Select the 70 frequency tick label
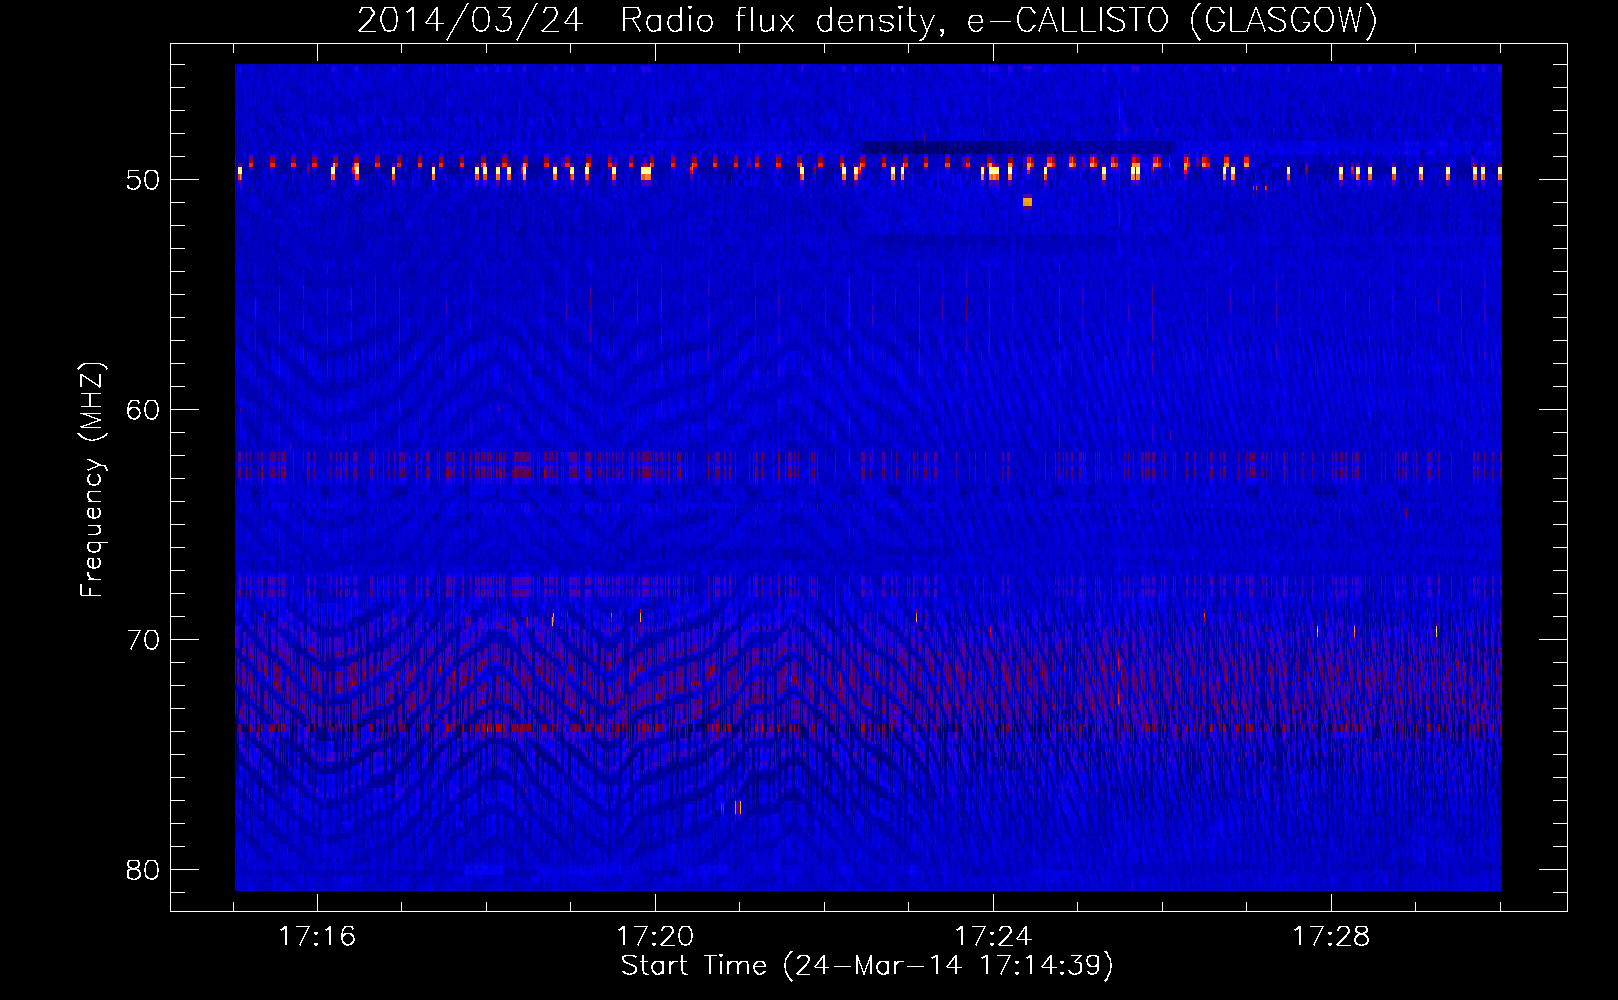 pos(144,640)
